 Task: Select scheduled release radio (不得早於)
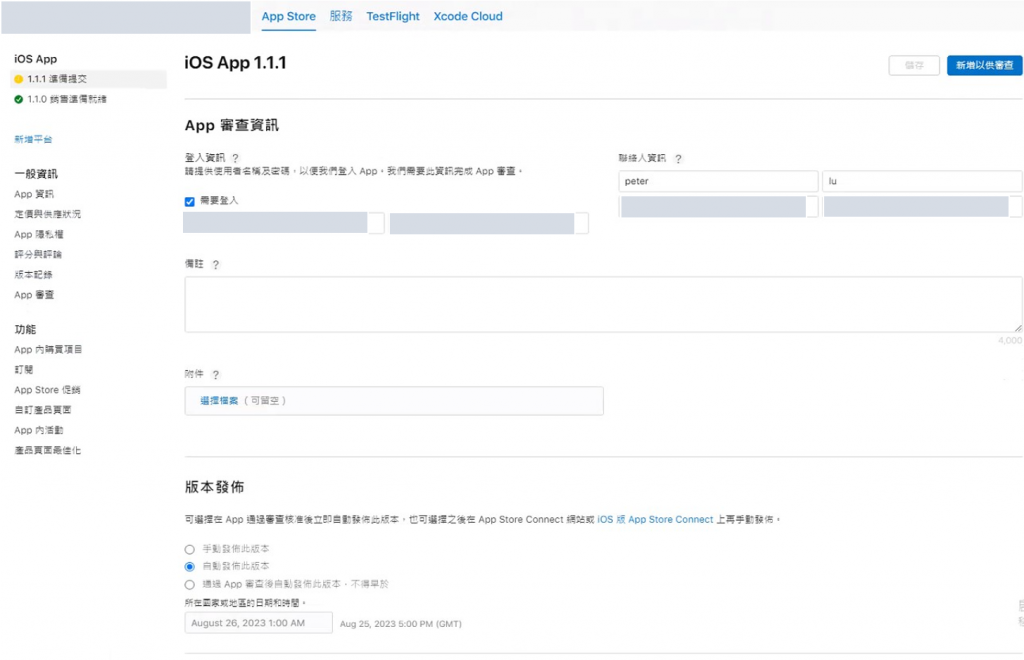coord(189,585)
